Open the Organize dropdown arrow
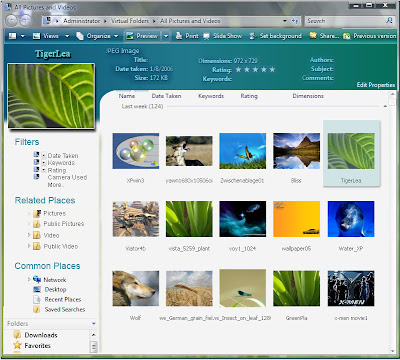 [x=116, y=36]
